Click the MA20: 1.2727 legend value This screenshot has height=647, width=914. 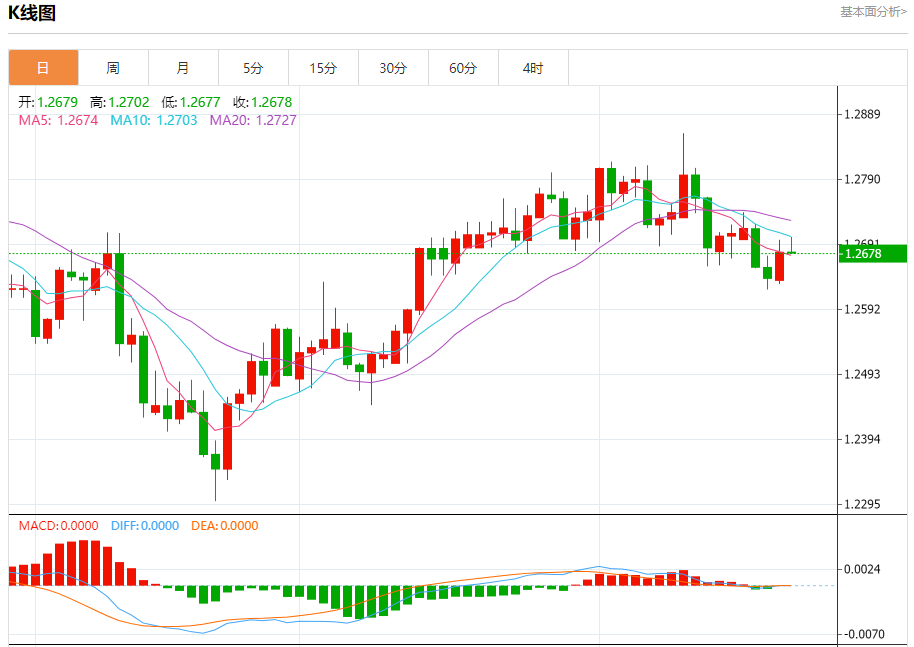click(253, 120)
